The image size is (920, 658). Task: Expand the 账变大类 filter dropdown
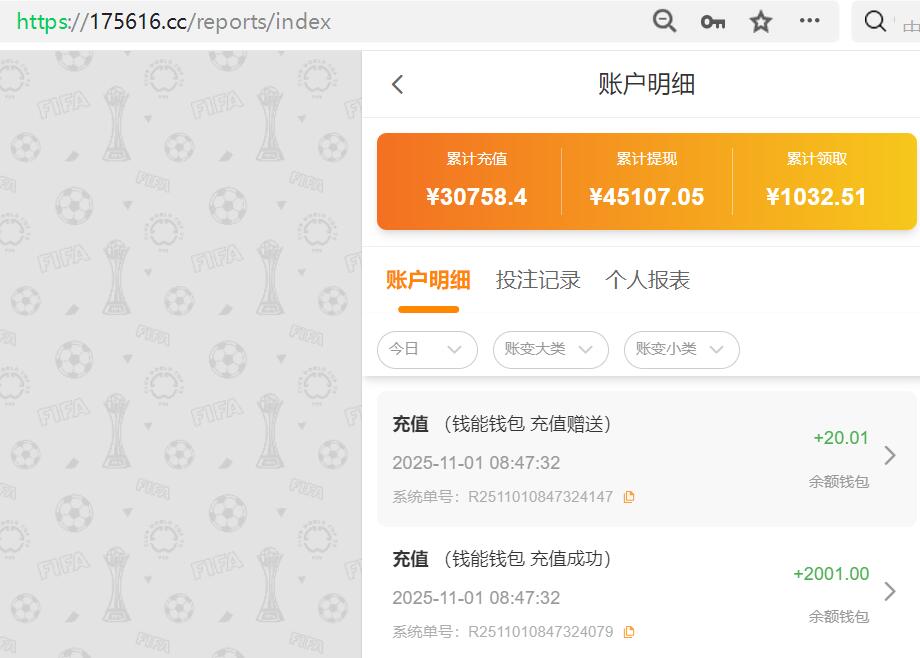(x=550, y=350)
